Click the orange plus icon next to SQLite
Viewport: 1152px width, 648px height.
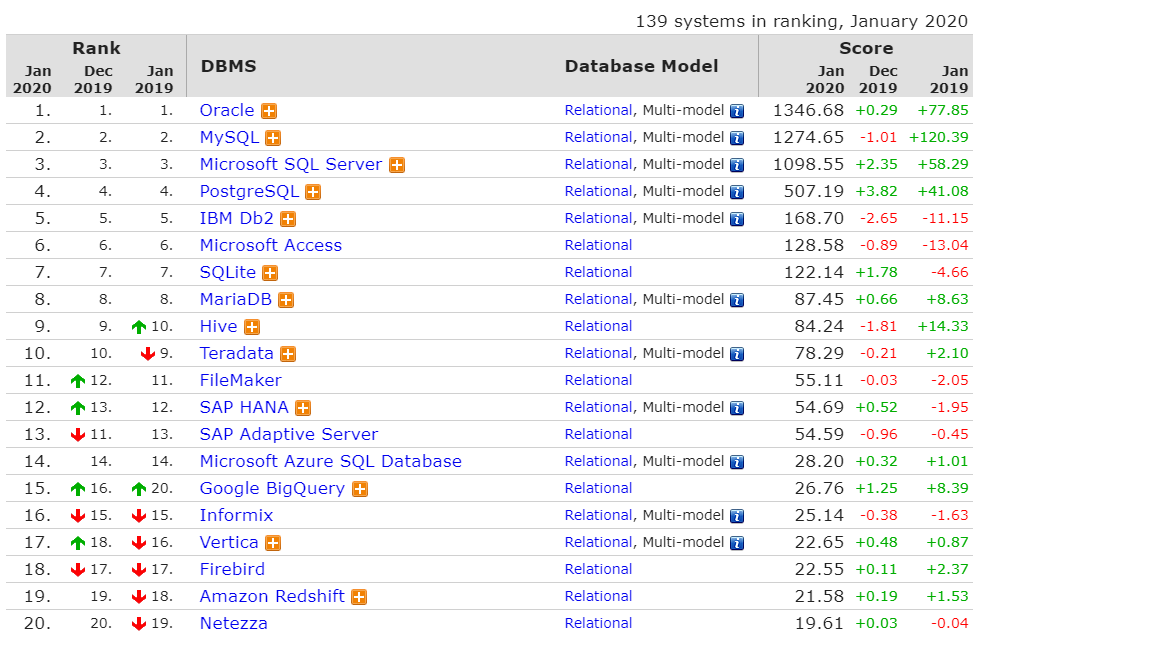point(270,273)
